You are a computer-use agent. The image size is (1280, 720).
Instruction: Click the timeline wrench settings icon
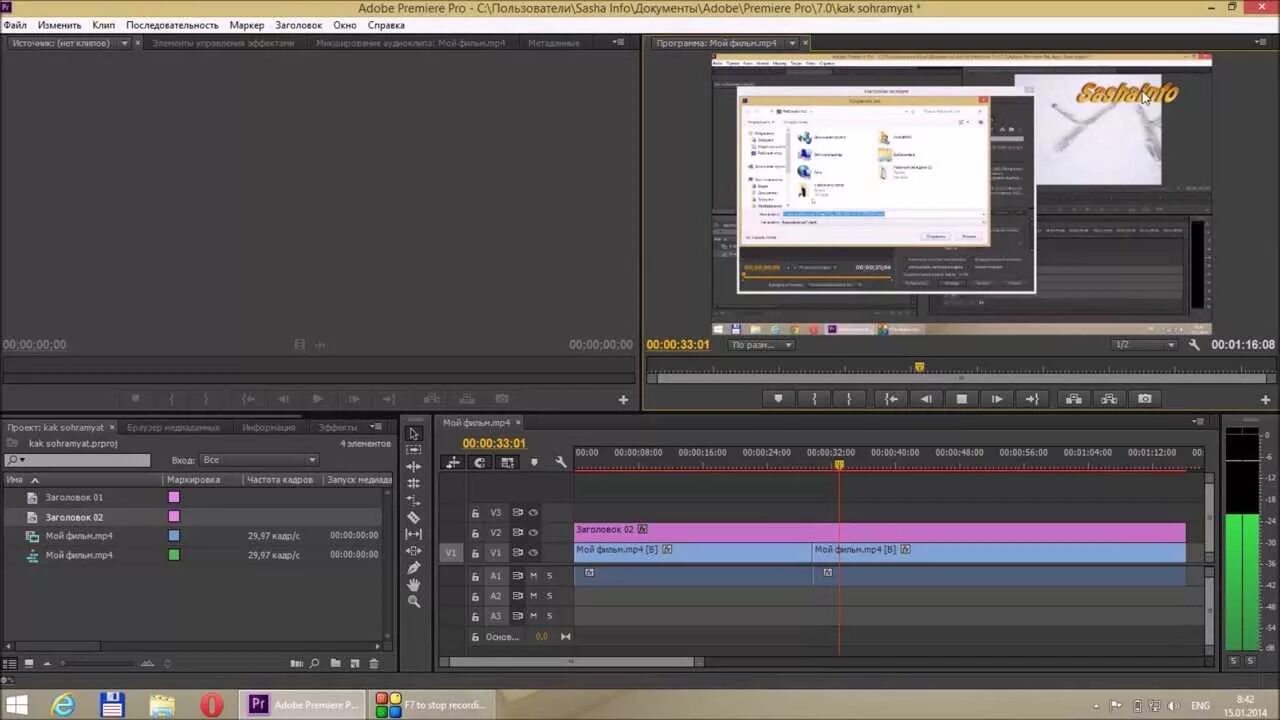click(x=561, y=462)
